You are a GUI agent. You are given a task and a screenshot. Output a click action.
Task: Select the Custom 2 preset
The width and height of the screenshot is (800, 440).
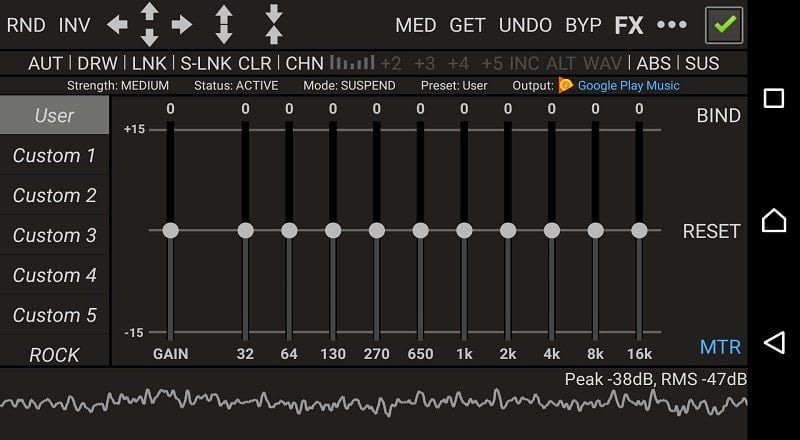[x=54, y=195]
